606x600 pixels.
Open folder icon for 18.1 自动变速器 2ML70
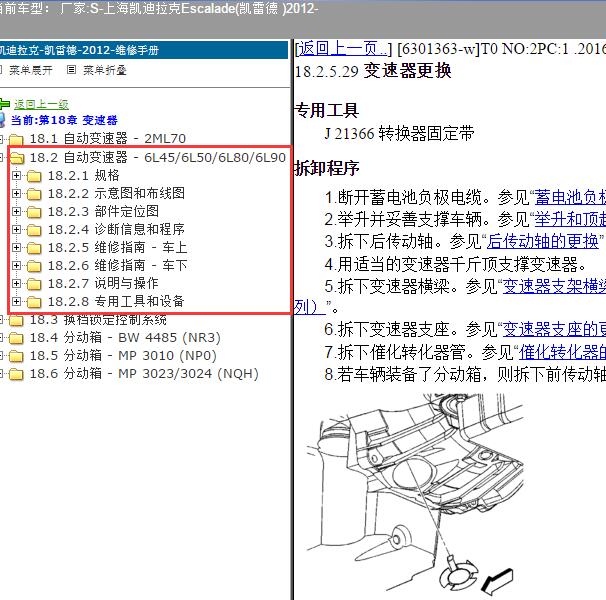16,139
